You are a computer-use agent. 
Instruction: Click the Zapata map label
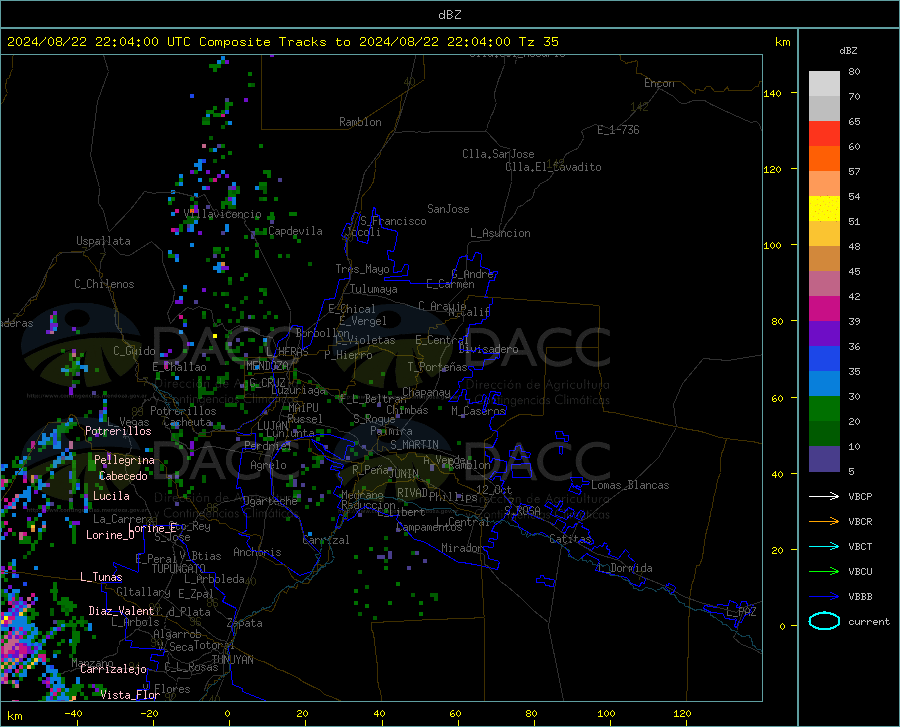coord(245,623)
